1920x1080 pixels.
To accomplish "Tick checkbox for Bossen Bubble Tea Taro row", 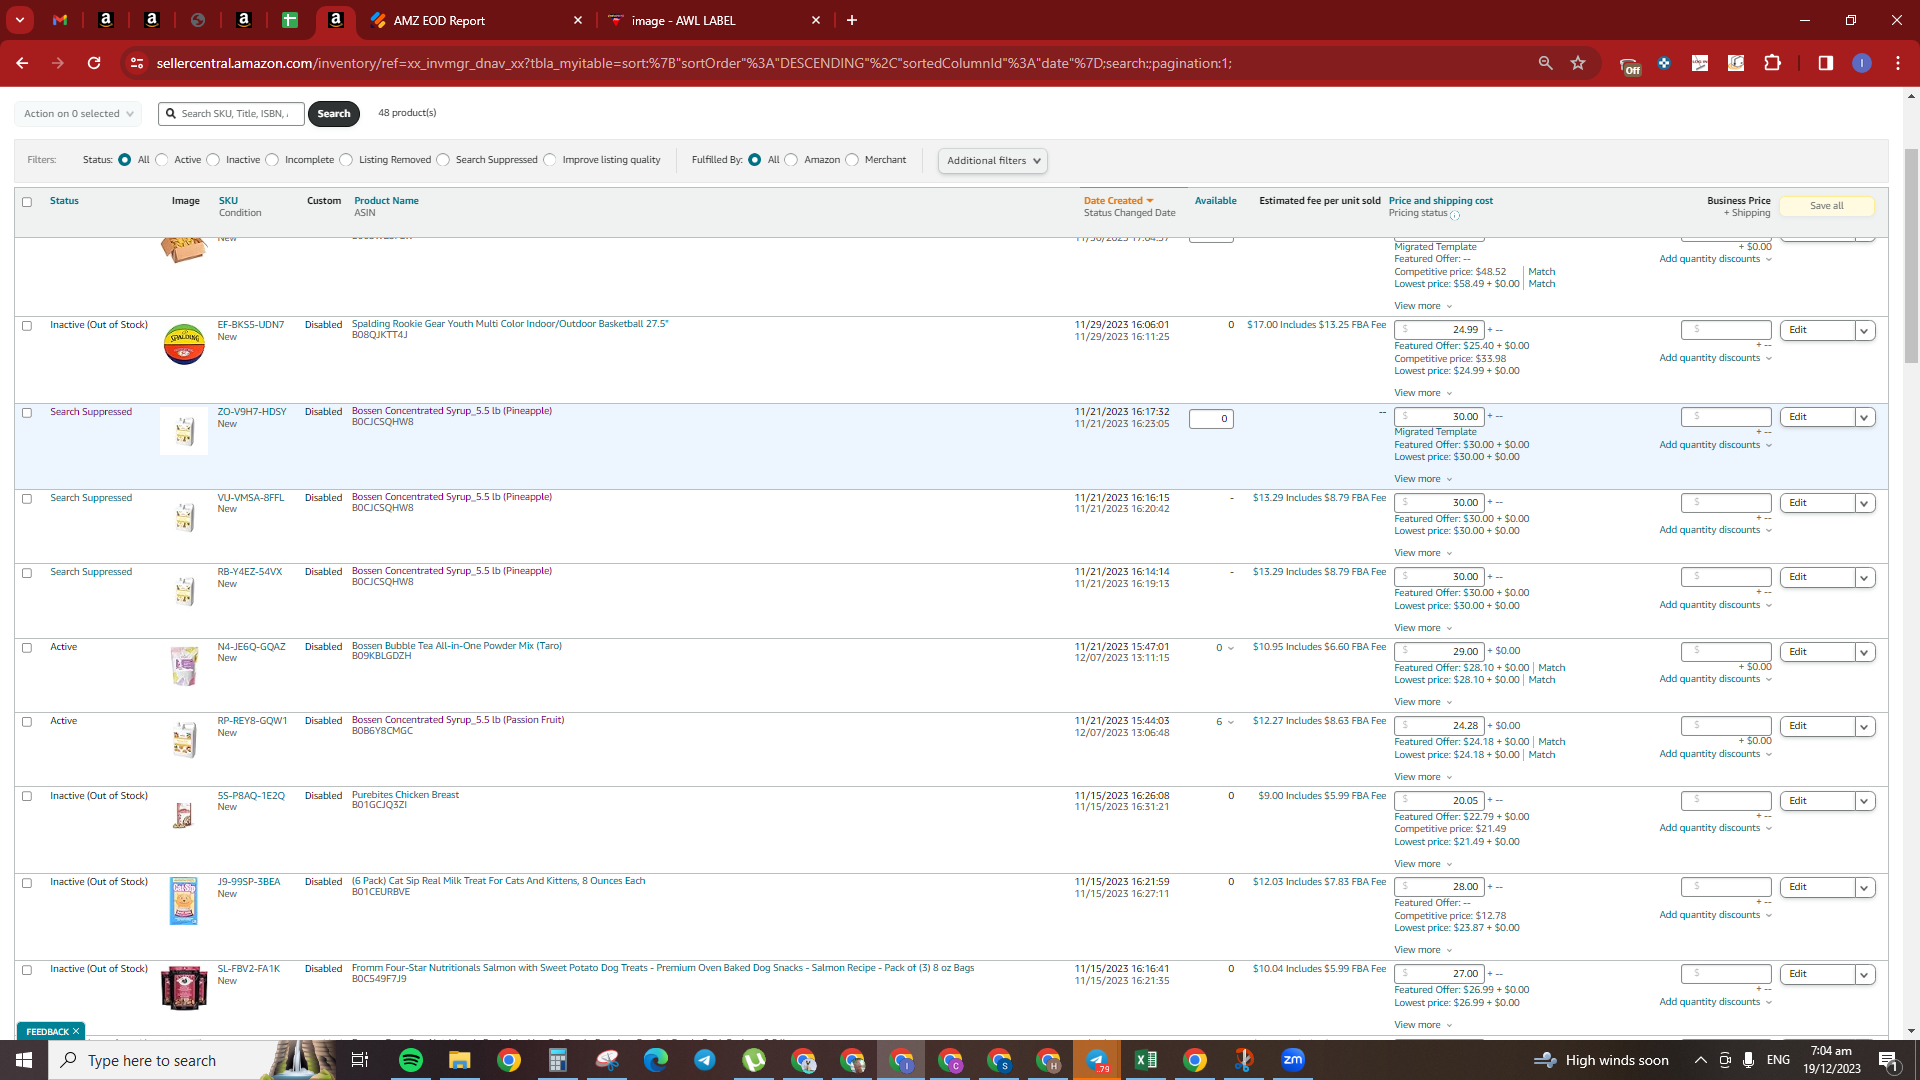I will 27,647.
